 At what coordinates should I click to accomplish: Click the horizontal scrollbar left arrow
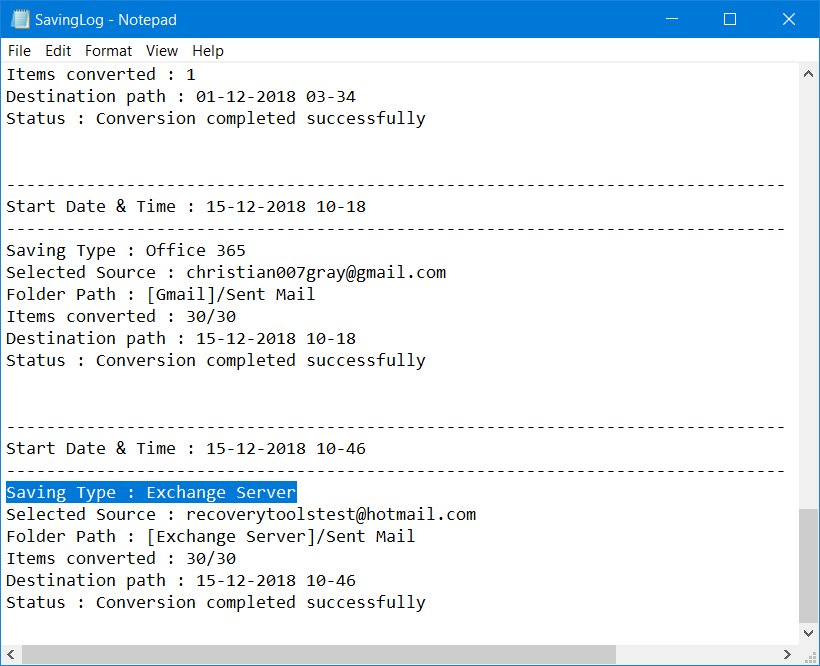(x=10, y=654)
